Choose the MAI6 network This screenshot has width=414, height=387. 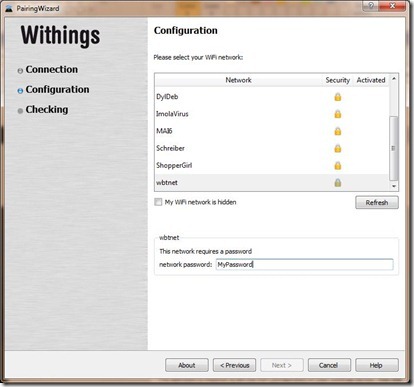(272, 131)
